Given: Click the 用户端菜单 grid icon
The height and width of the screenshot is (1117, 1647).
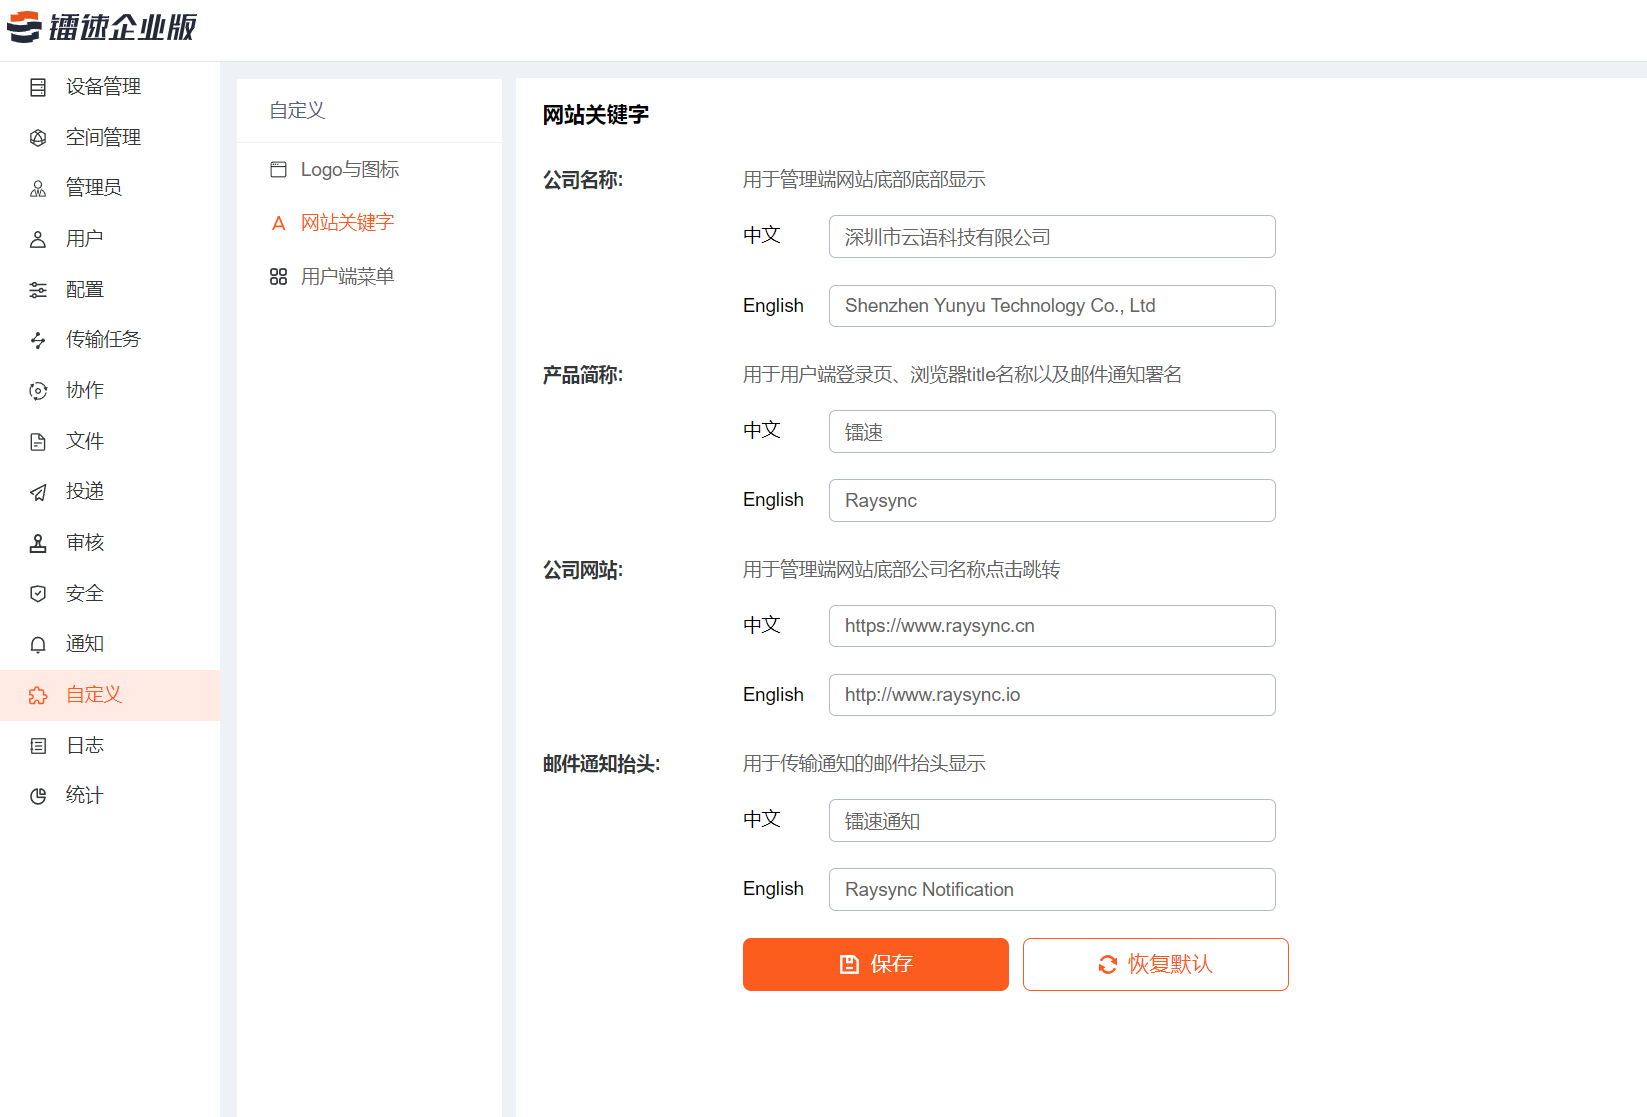Looking at the screenshot, I should click(x=279, y=277).
